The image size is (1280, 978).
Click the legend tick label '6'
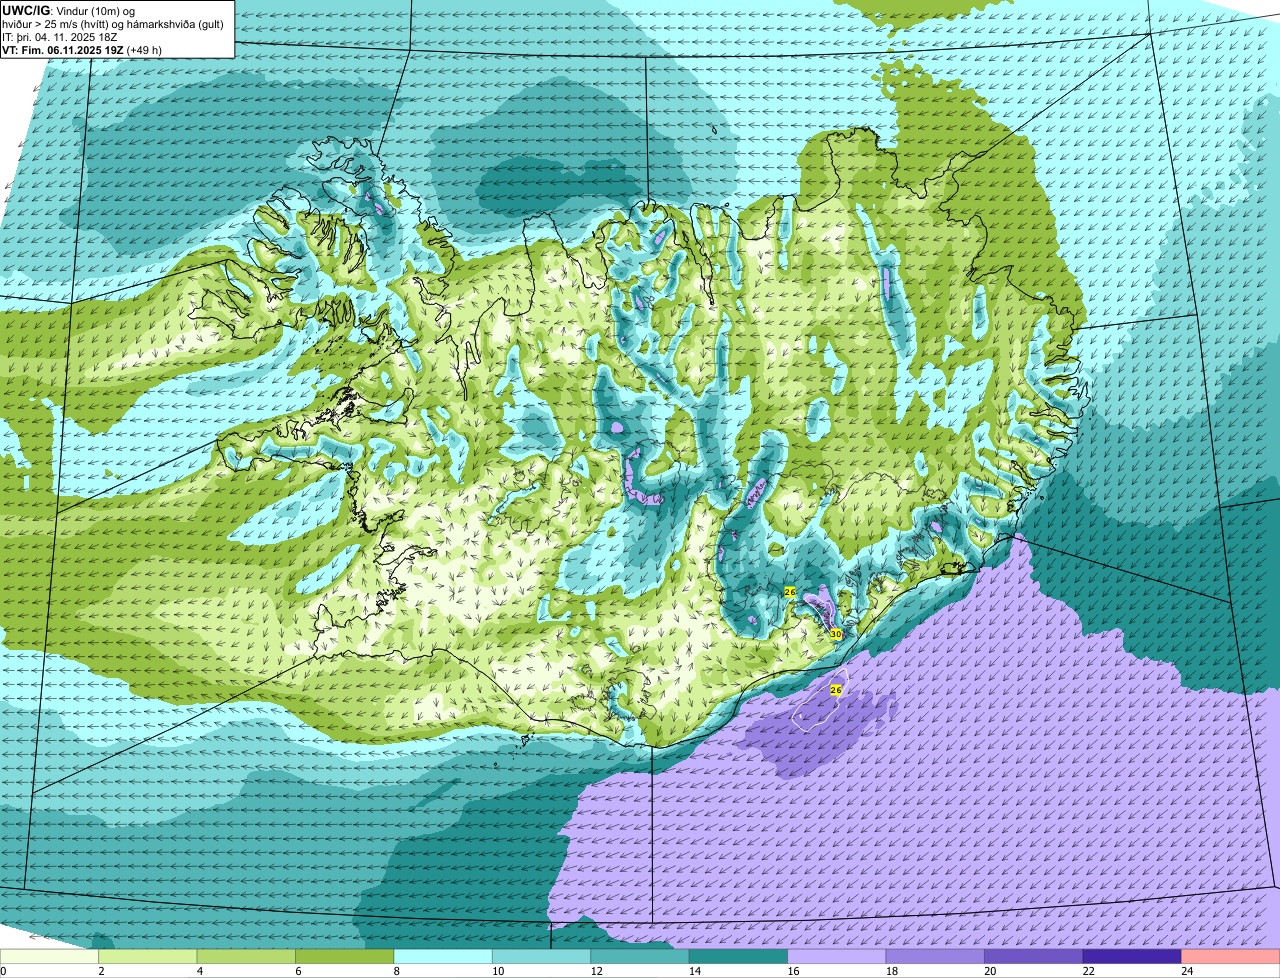(298, 971)
